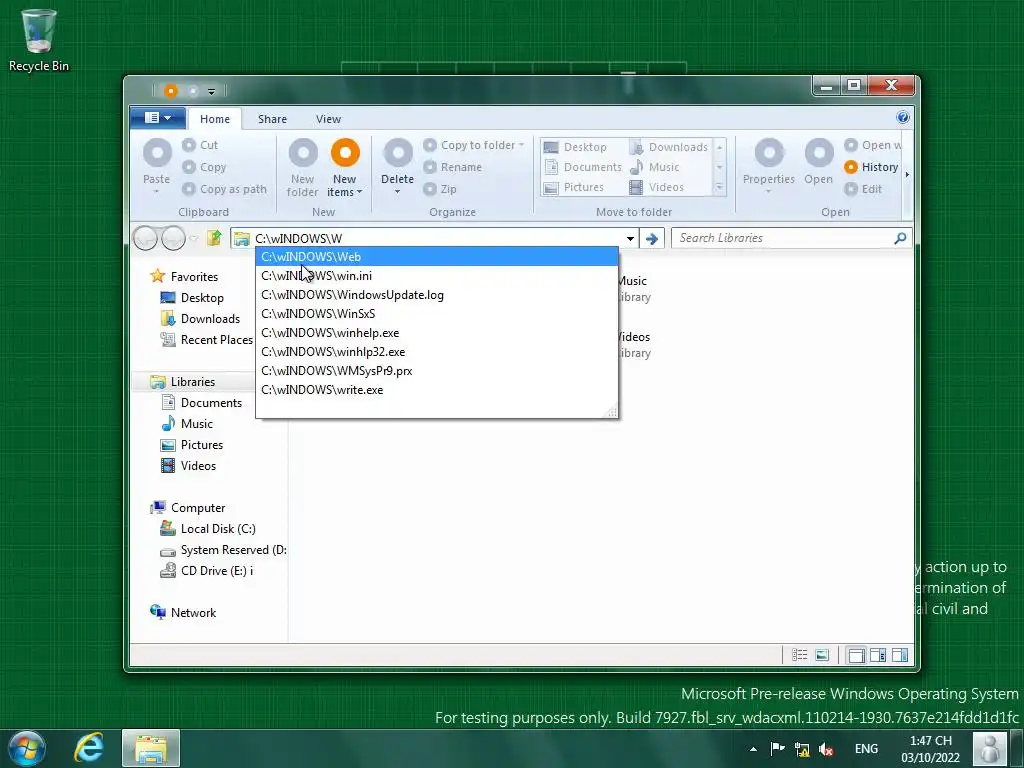Move to Downloads in ribbon gallery

(669, 147)
